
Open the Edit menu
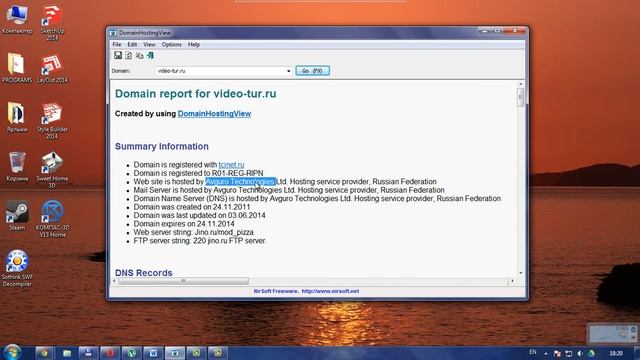coord(132,44)
